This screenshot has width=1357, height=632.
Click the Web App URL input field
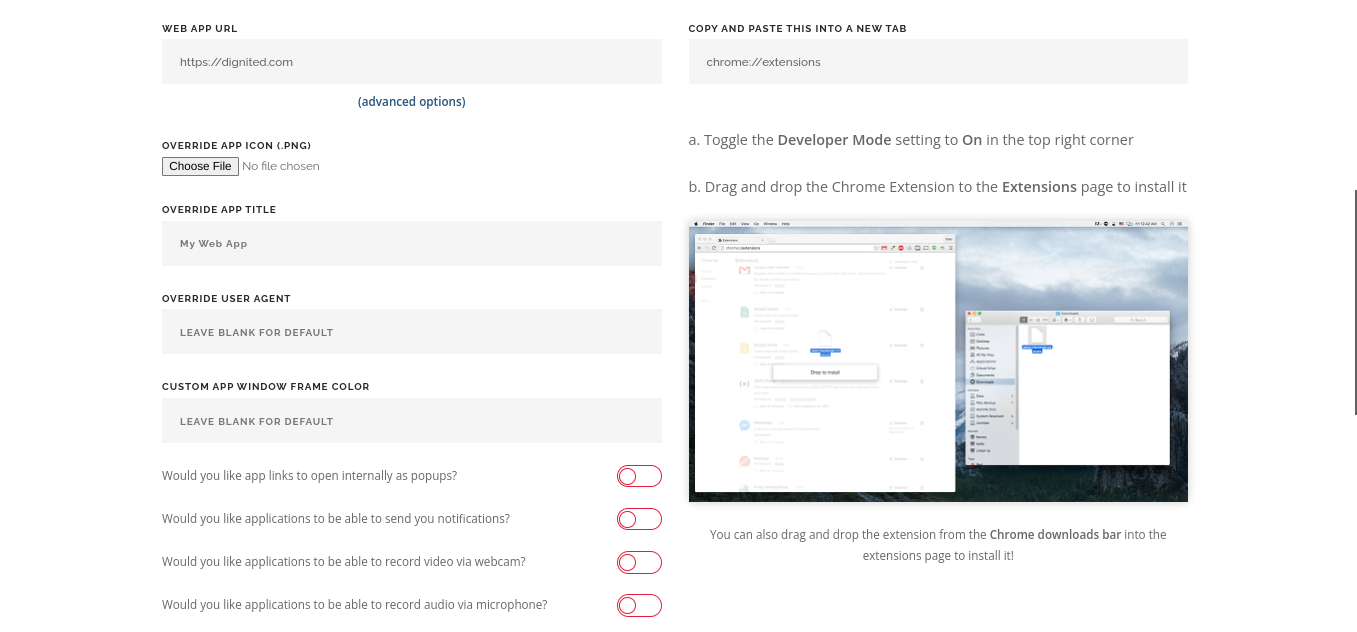[411, 61]
